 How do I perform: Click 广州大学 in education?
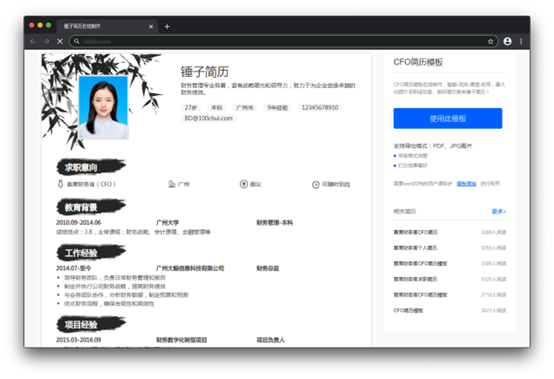point(167,223)
